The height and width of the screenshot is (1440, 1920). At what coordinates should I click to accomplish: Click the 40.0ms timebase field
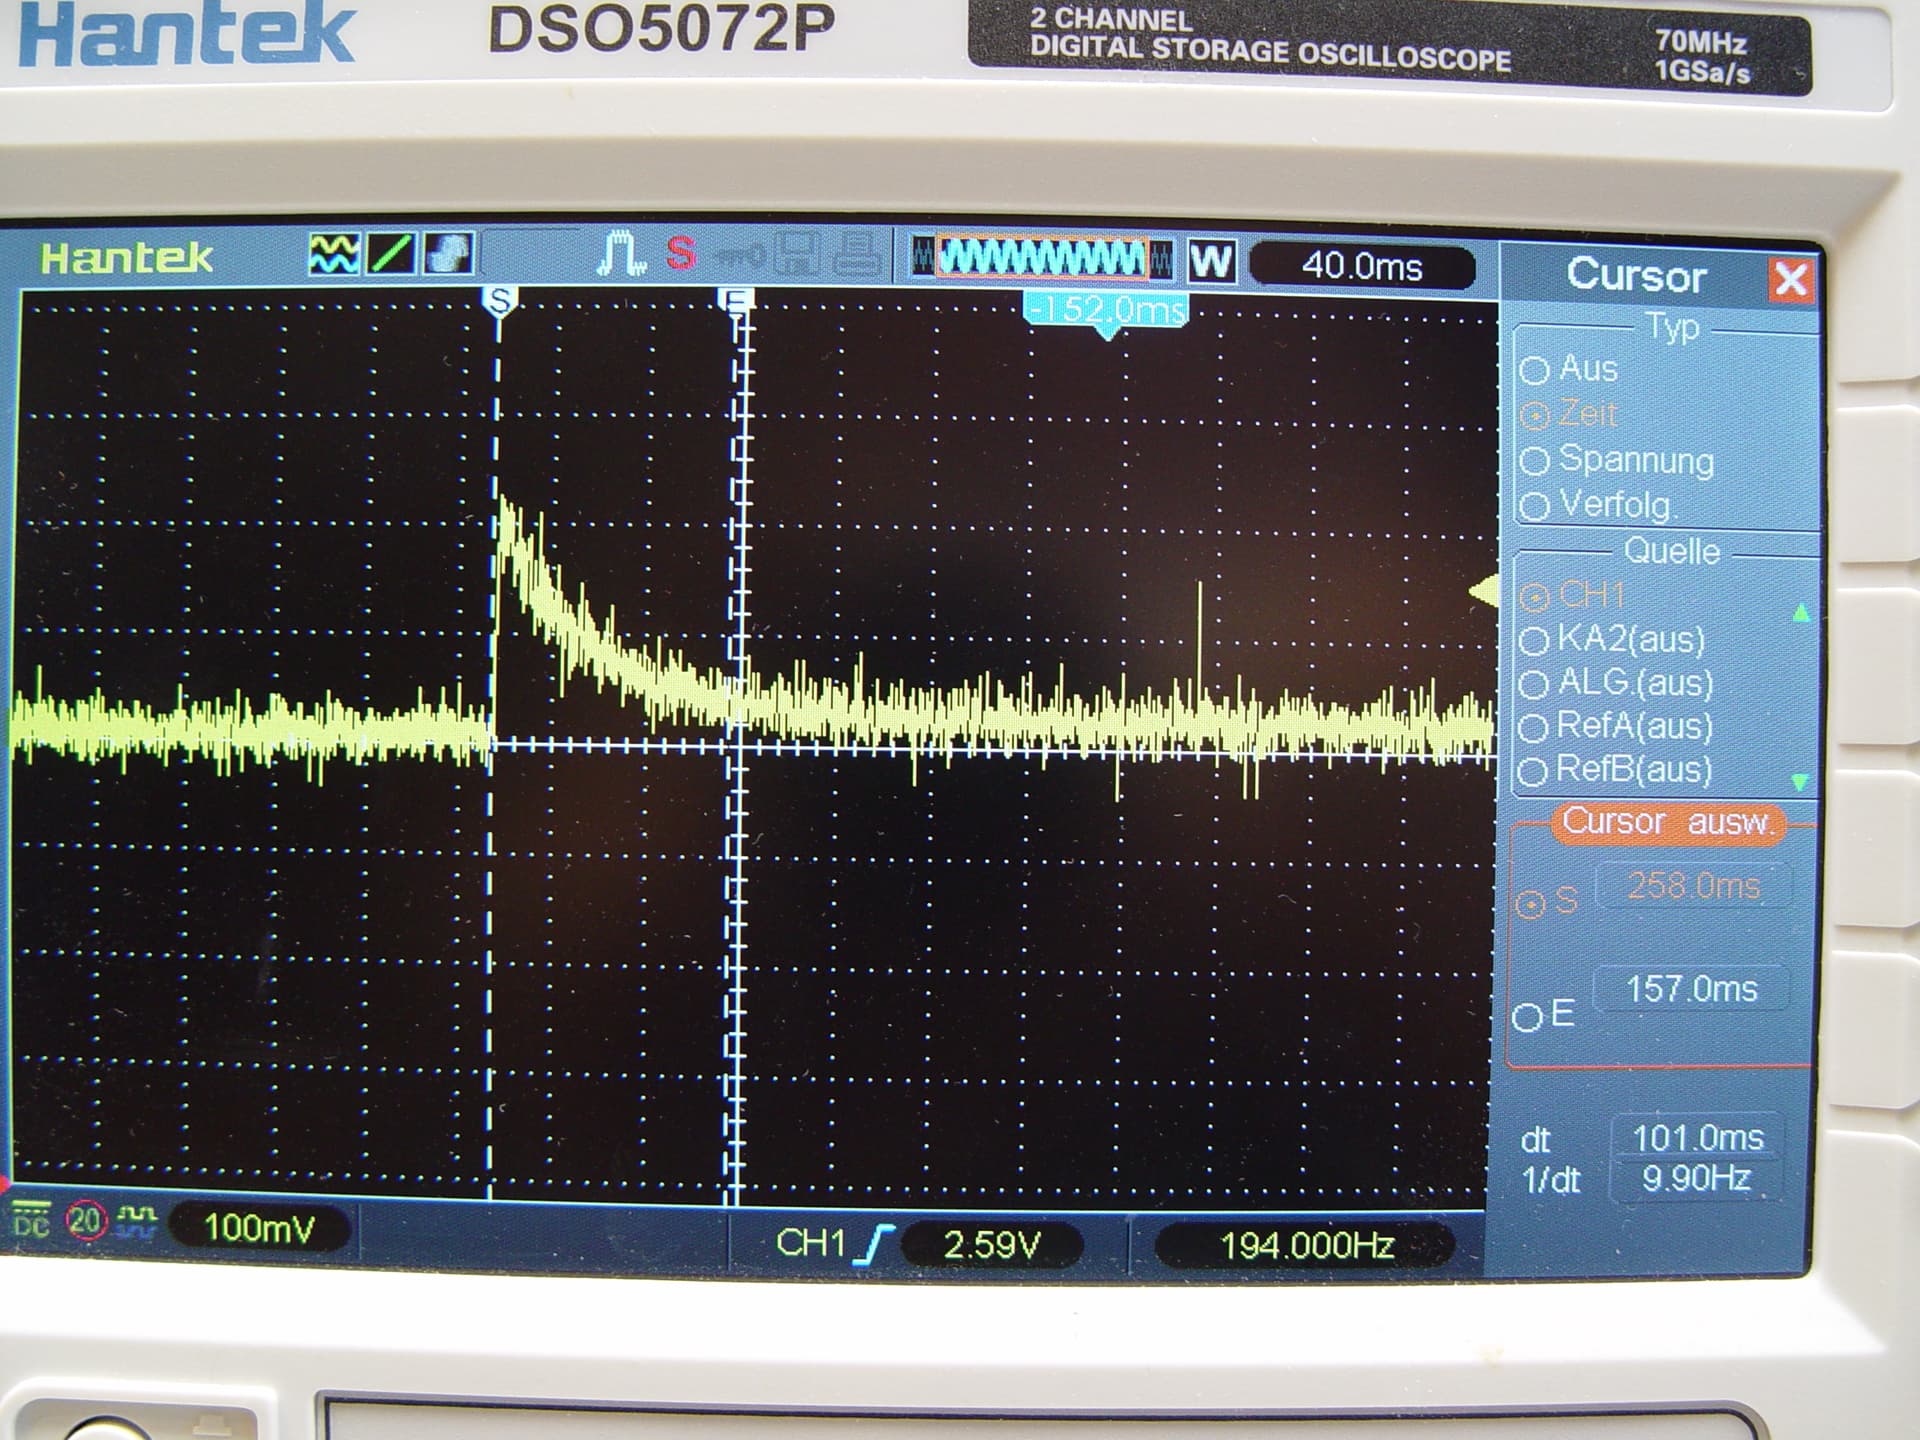point(1361,267)
